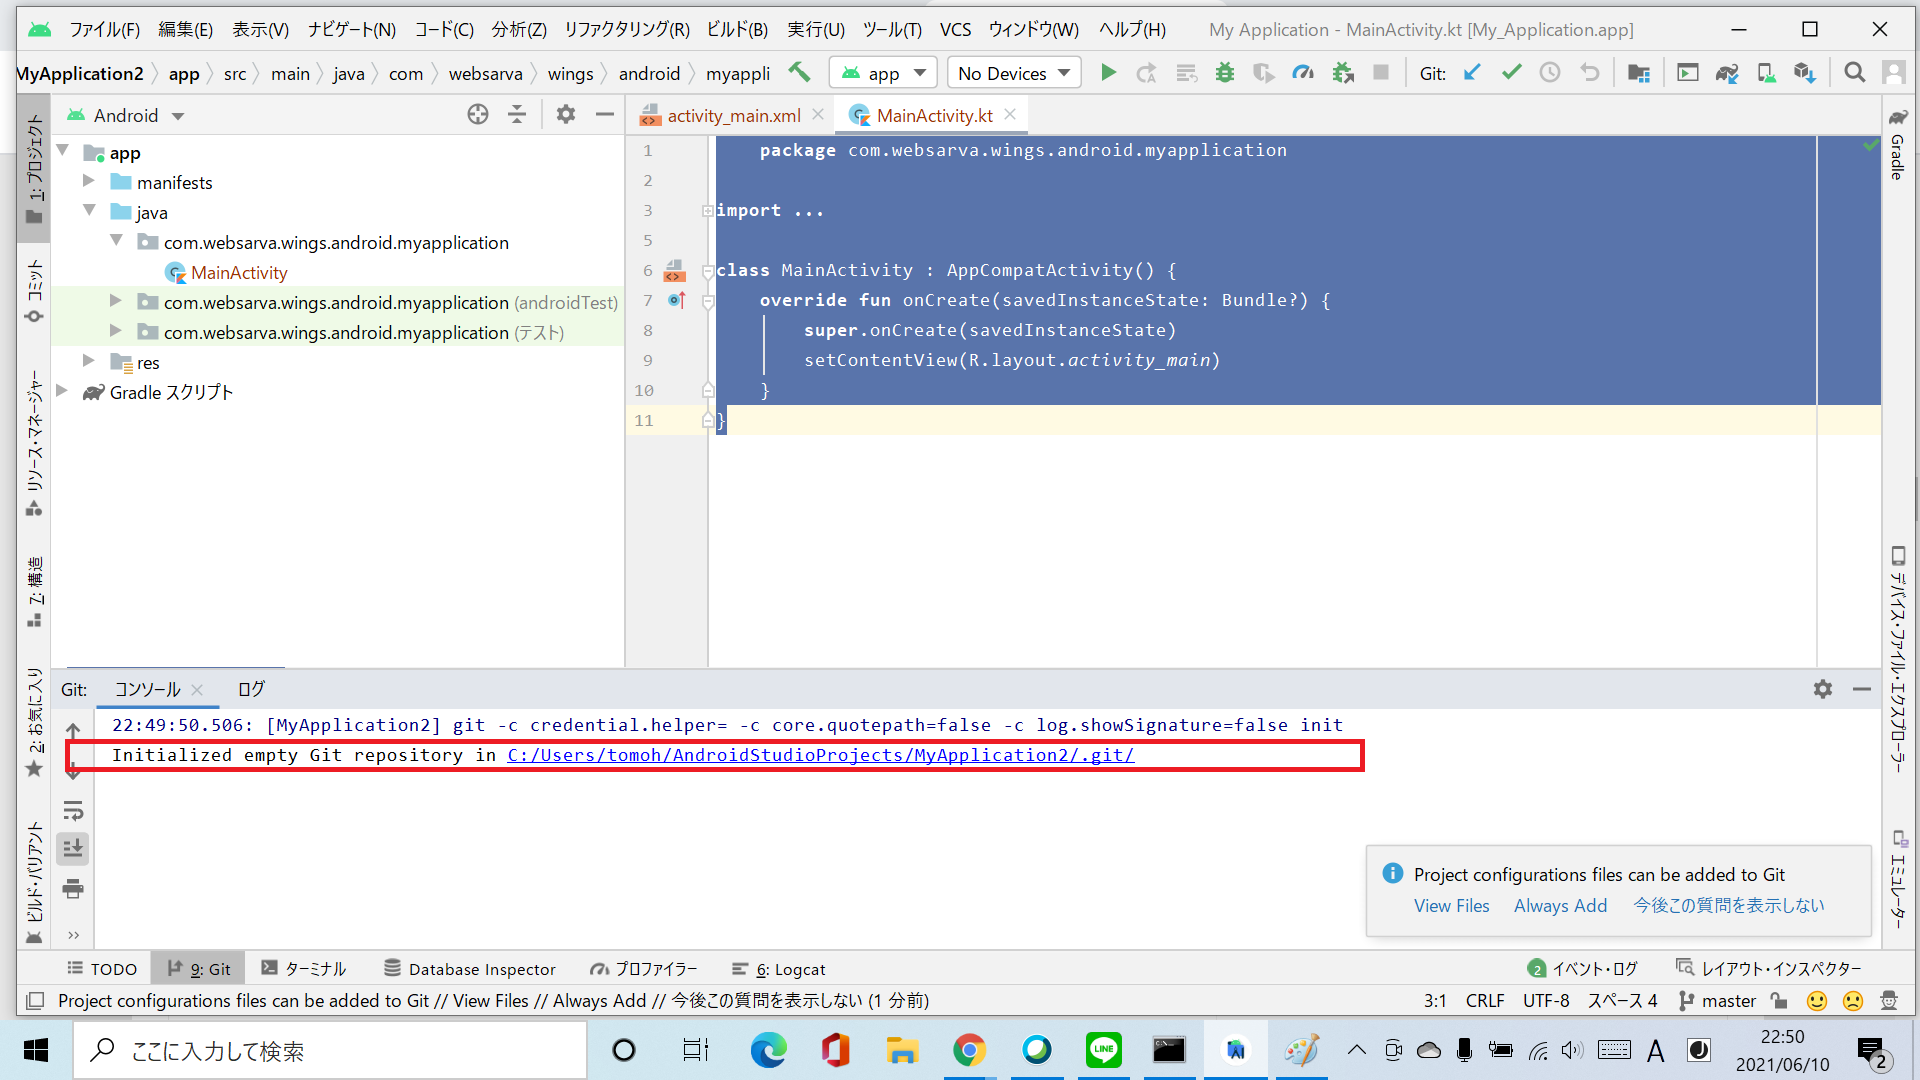Expand the Gradle スクリプト node
This screenshot has height=1080, width=1920.
pos(62,392)
